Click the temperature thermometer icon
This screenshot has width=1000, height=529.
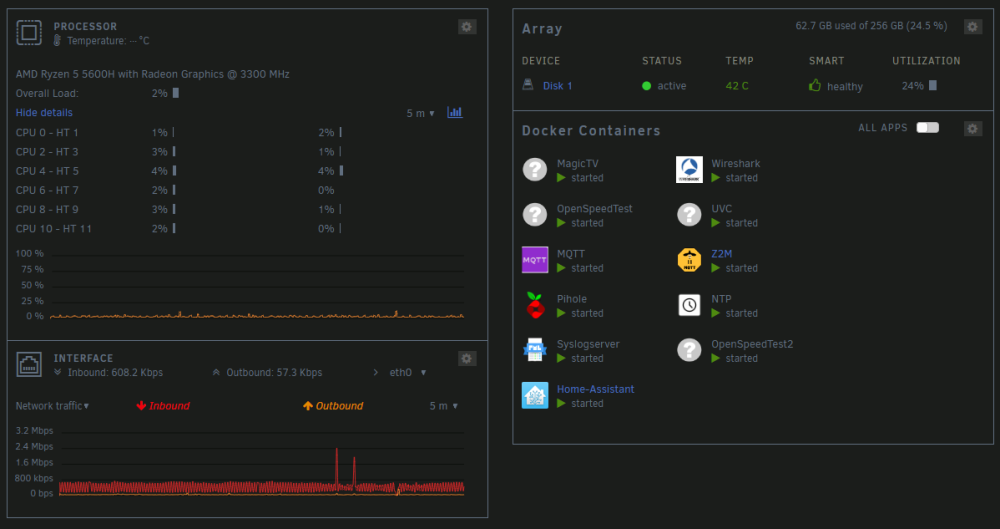(x=57, y=41)
